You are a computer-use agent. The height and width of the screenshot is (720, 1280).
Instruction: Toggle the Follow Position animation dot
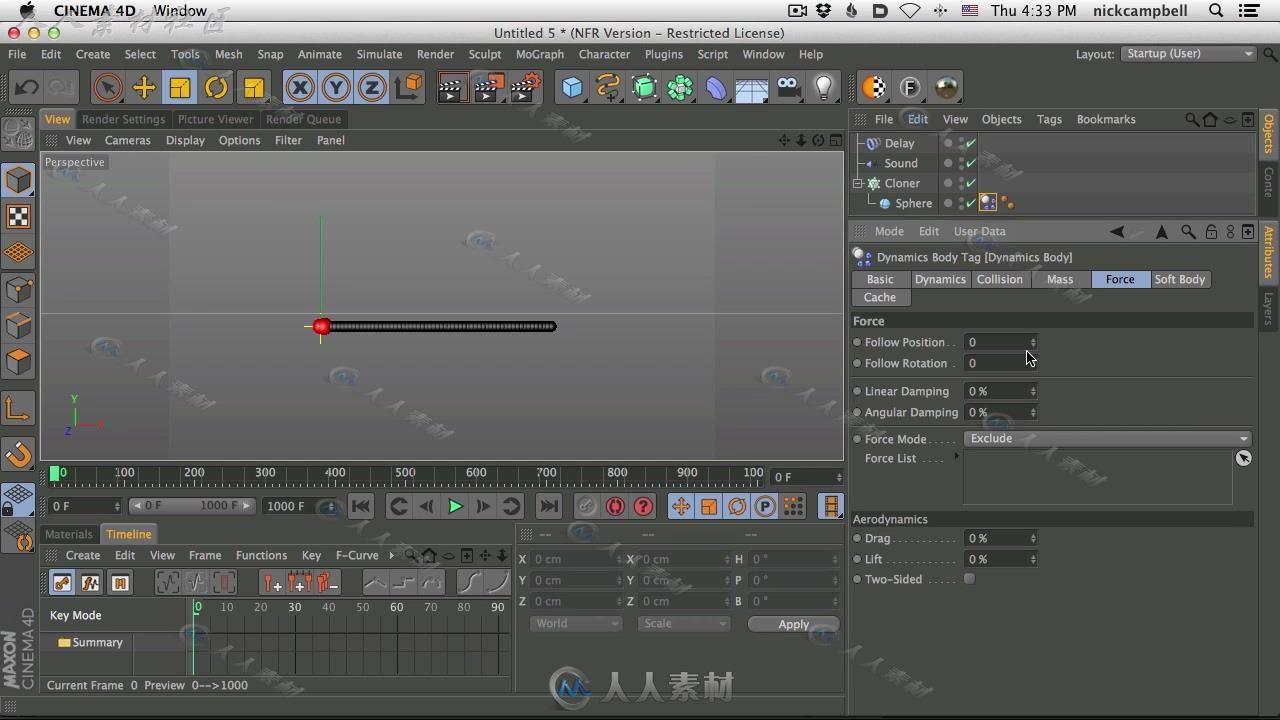coord(857,342)
